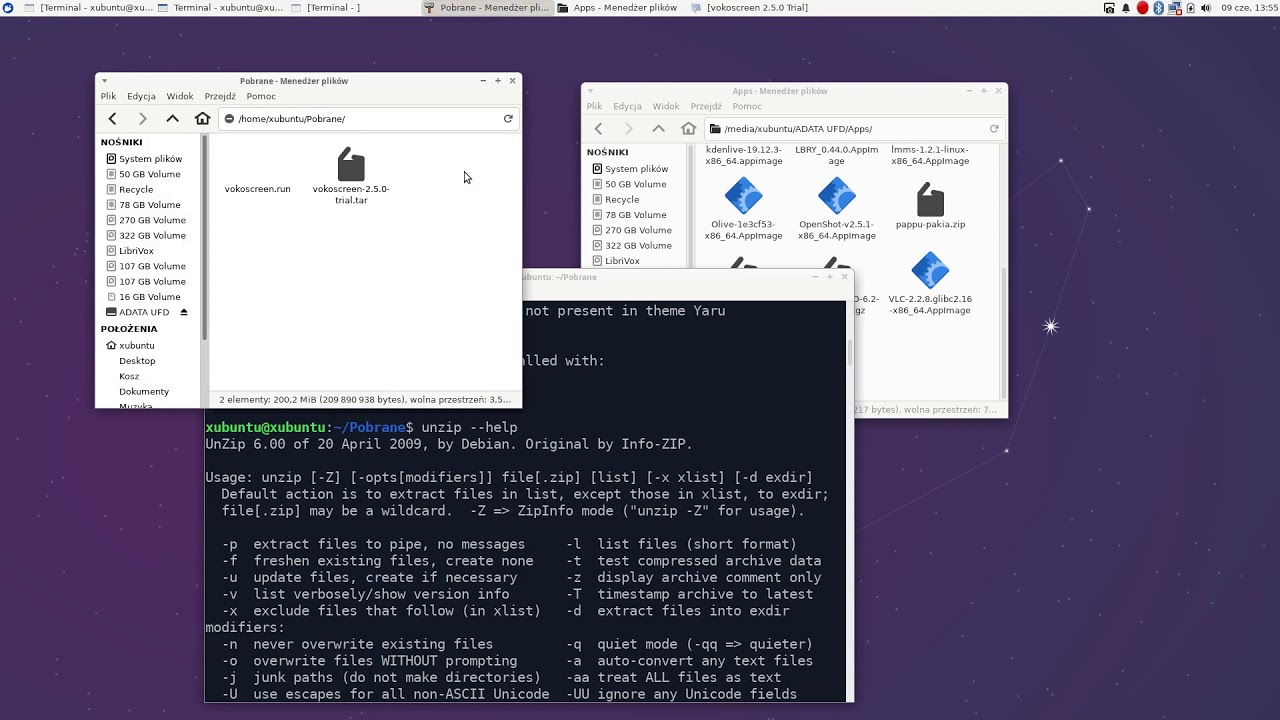Click home icon in Apps window
The width and height of the screenshot is (1280, 720).
tap(688, 128)
